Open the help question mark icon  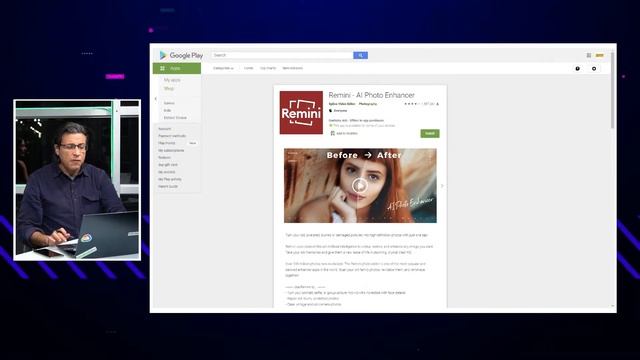[578, 69]
